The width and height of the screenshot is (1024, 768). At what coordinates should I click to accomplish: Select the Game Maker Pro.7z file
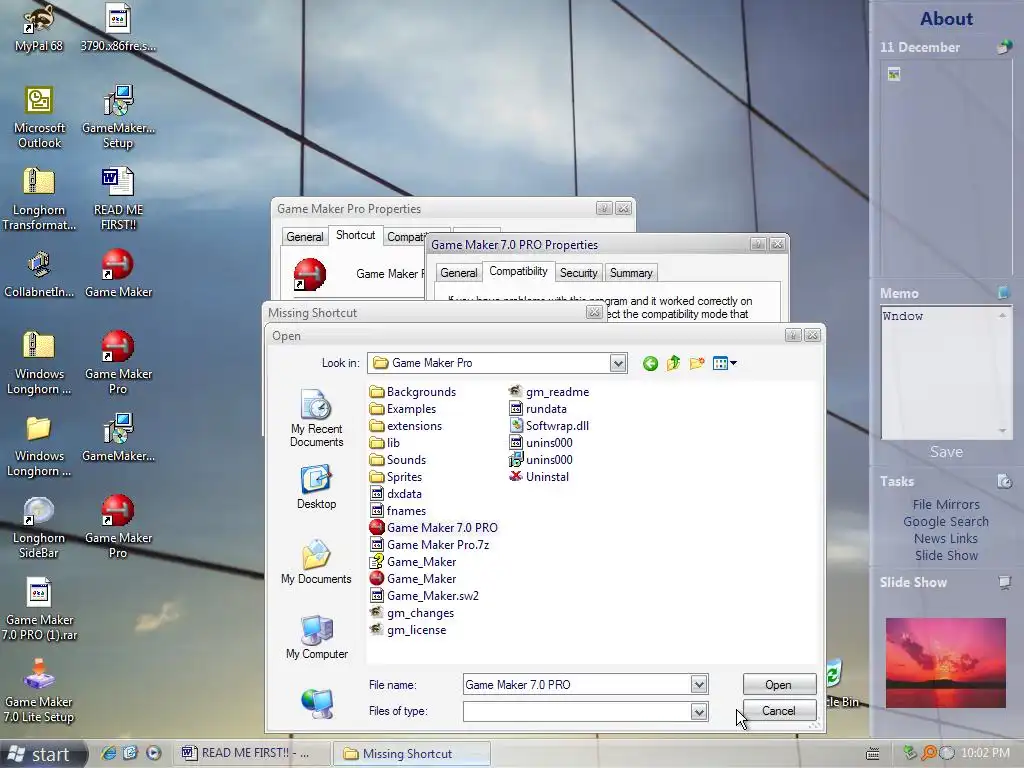coord(430,545)
